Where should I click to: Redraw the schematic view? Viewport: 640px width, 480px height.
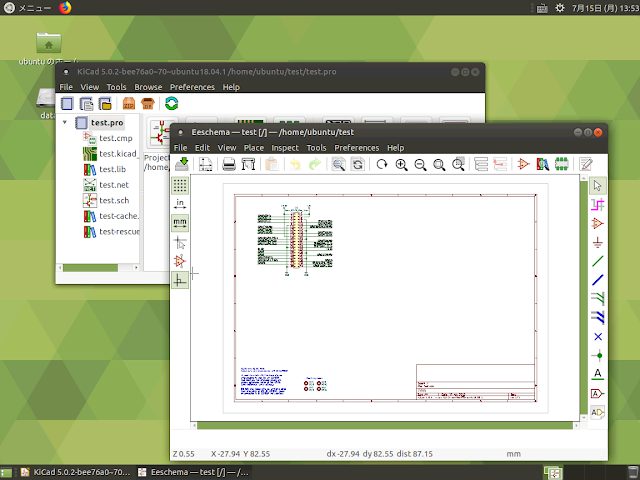pos(382,164)
